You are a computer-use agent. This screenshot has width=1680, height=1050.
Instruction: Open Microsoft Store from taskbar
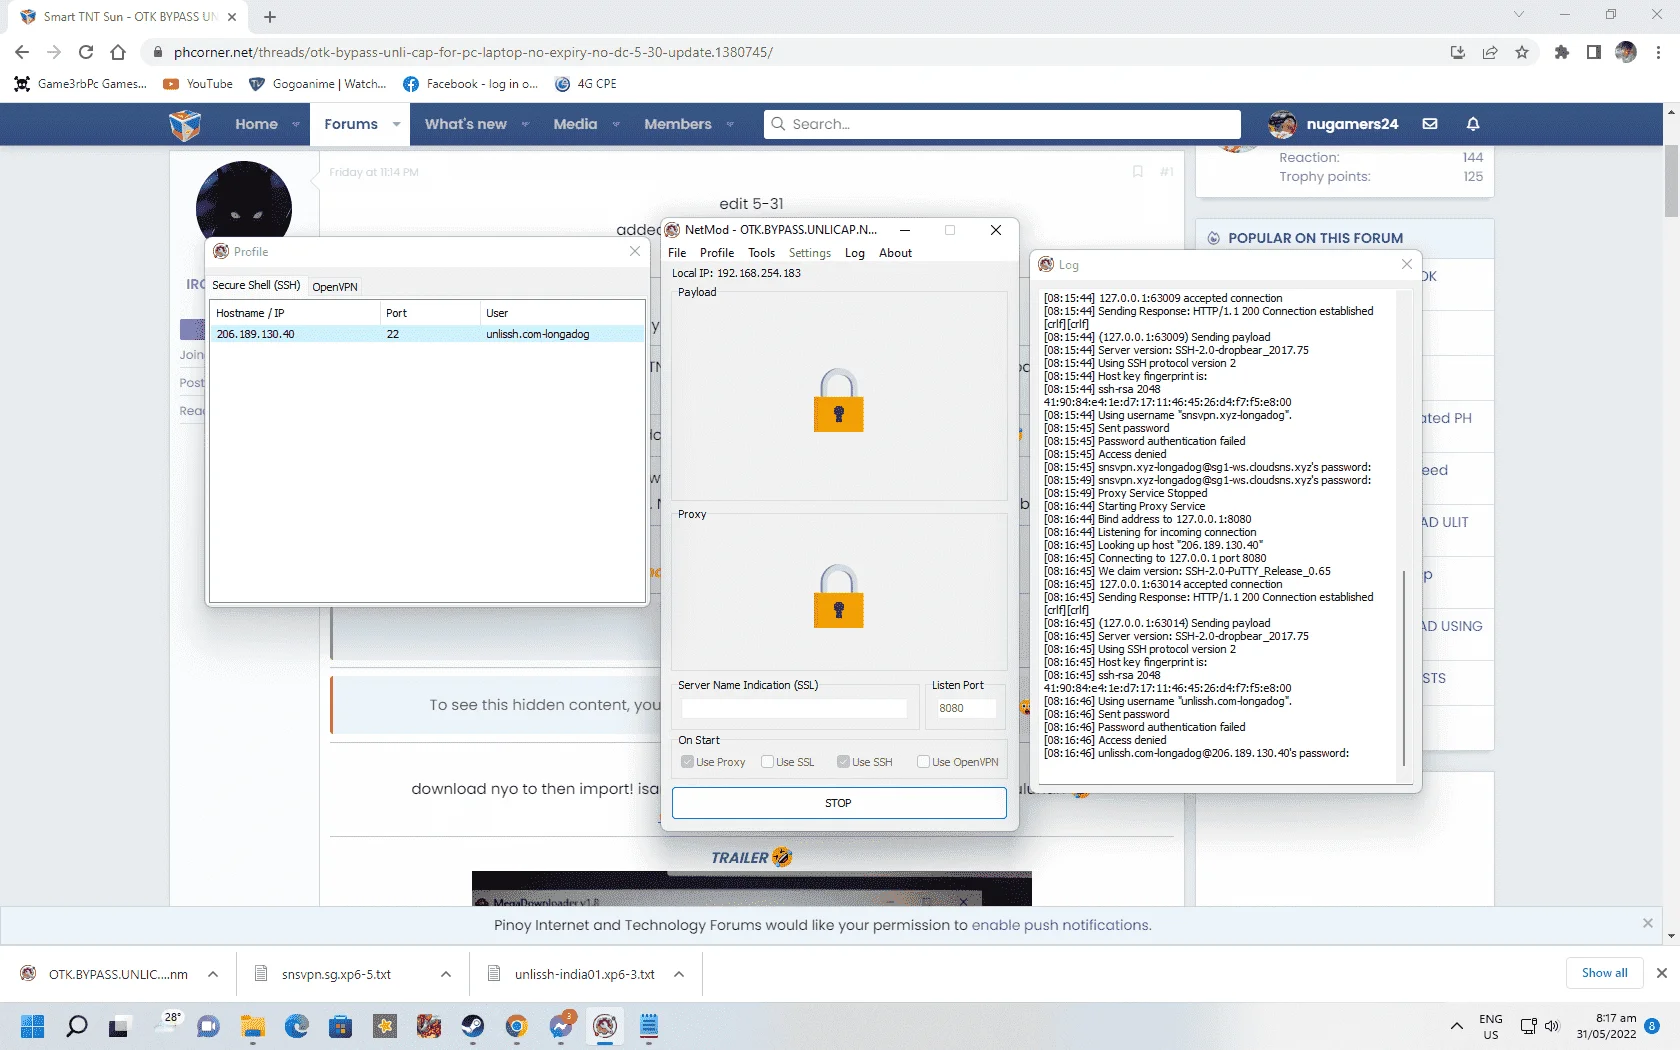coord(340,1026)
